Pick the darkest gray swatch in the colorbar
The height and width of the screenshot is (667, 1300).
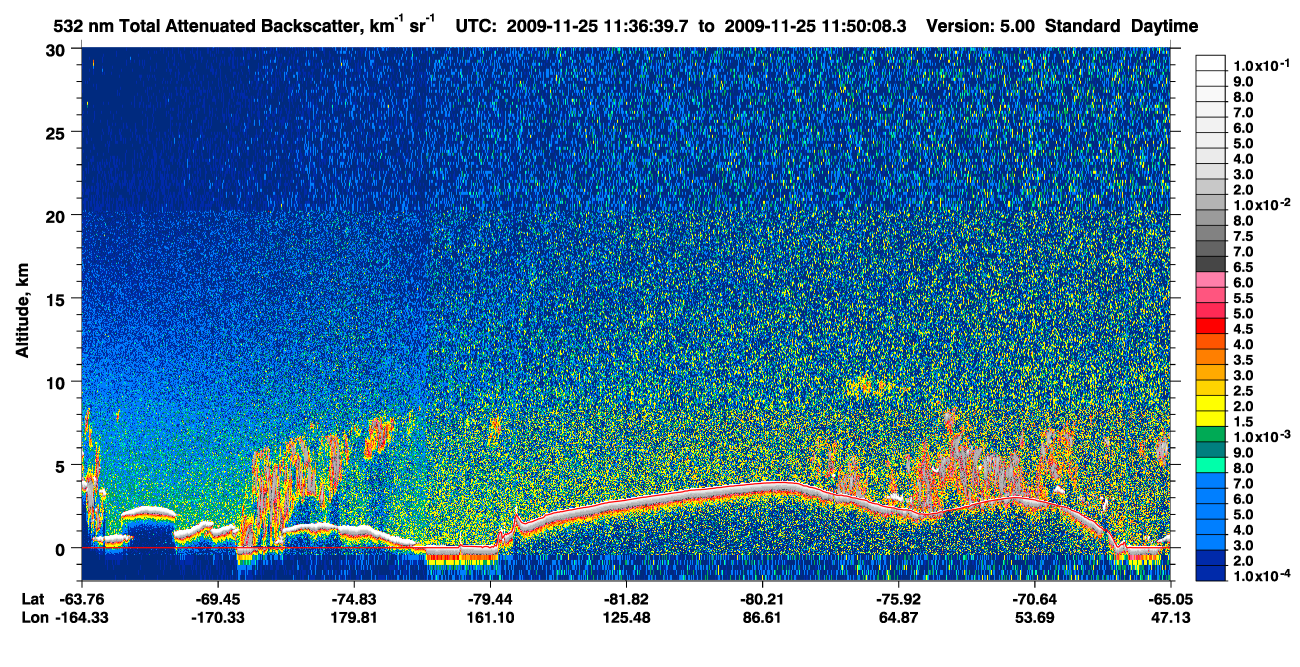1211,264
